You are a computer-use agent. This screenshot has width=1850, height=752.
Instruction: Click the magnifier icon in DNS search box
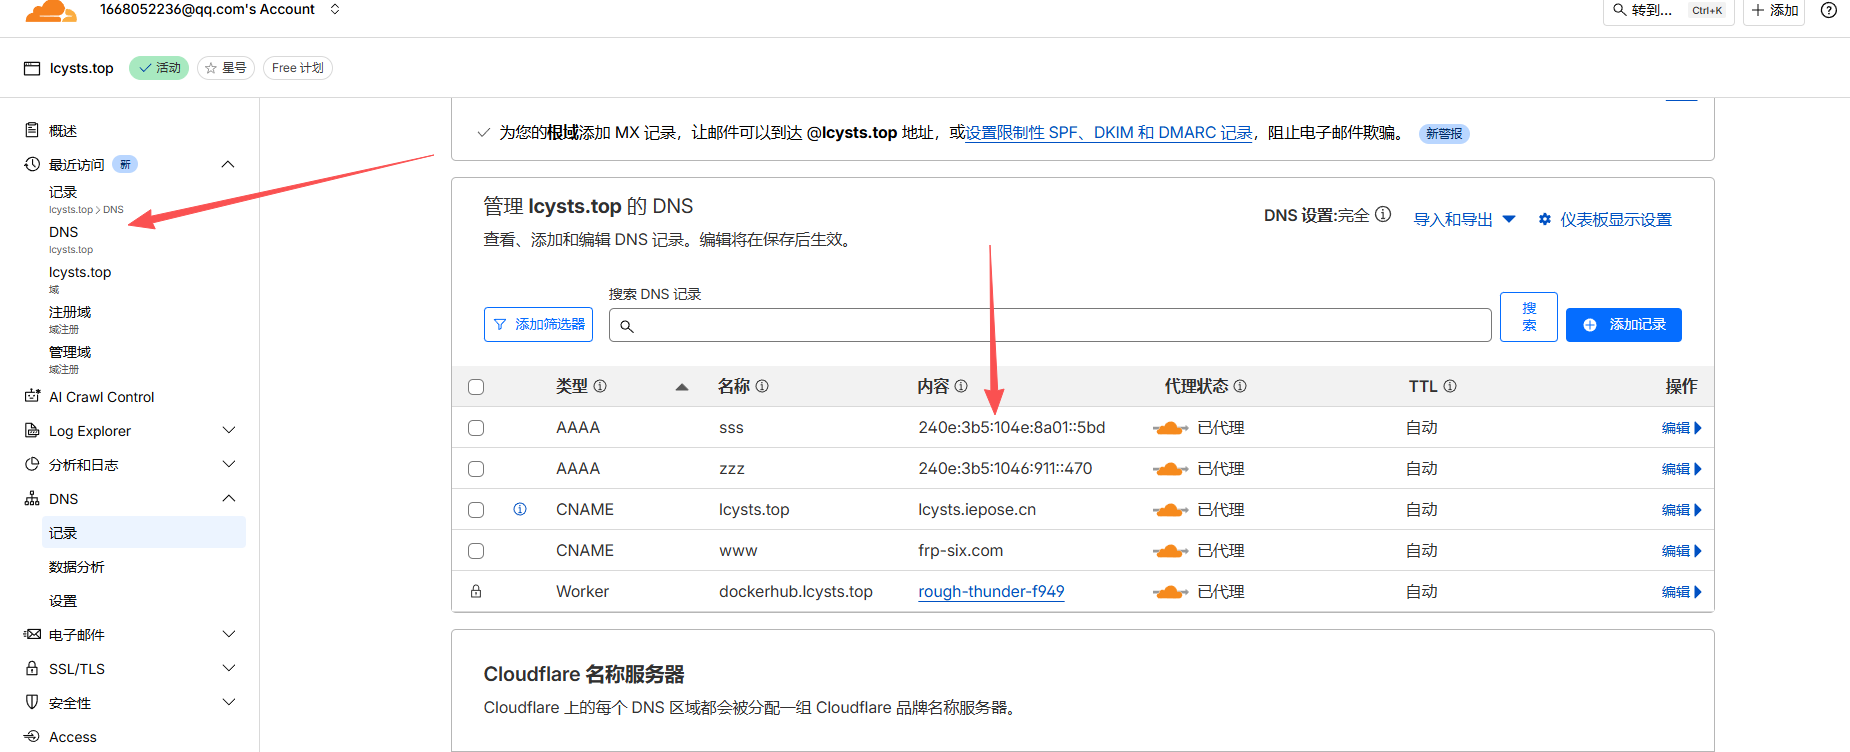tap(627, 326)
